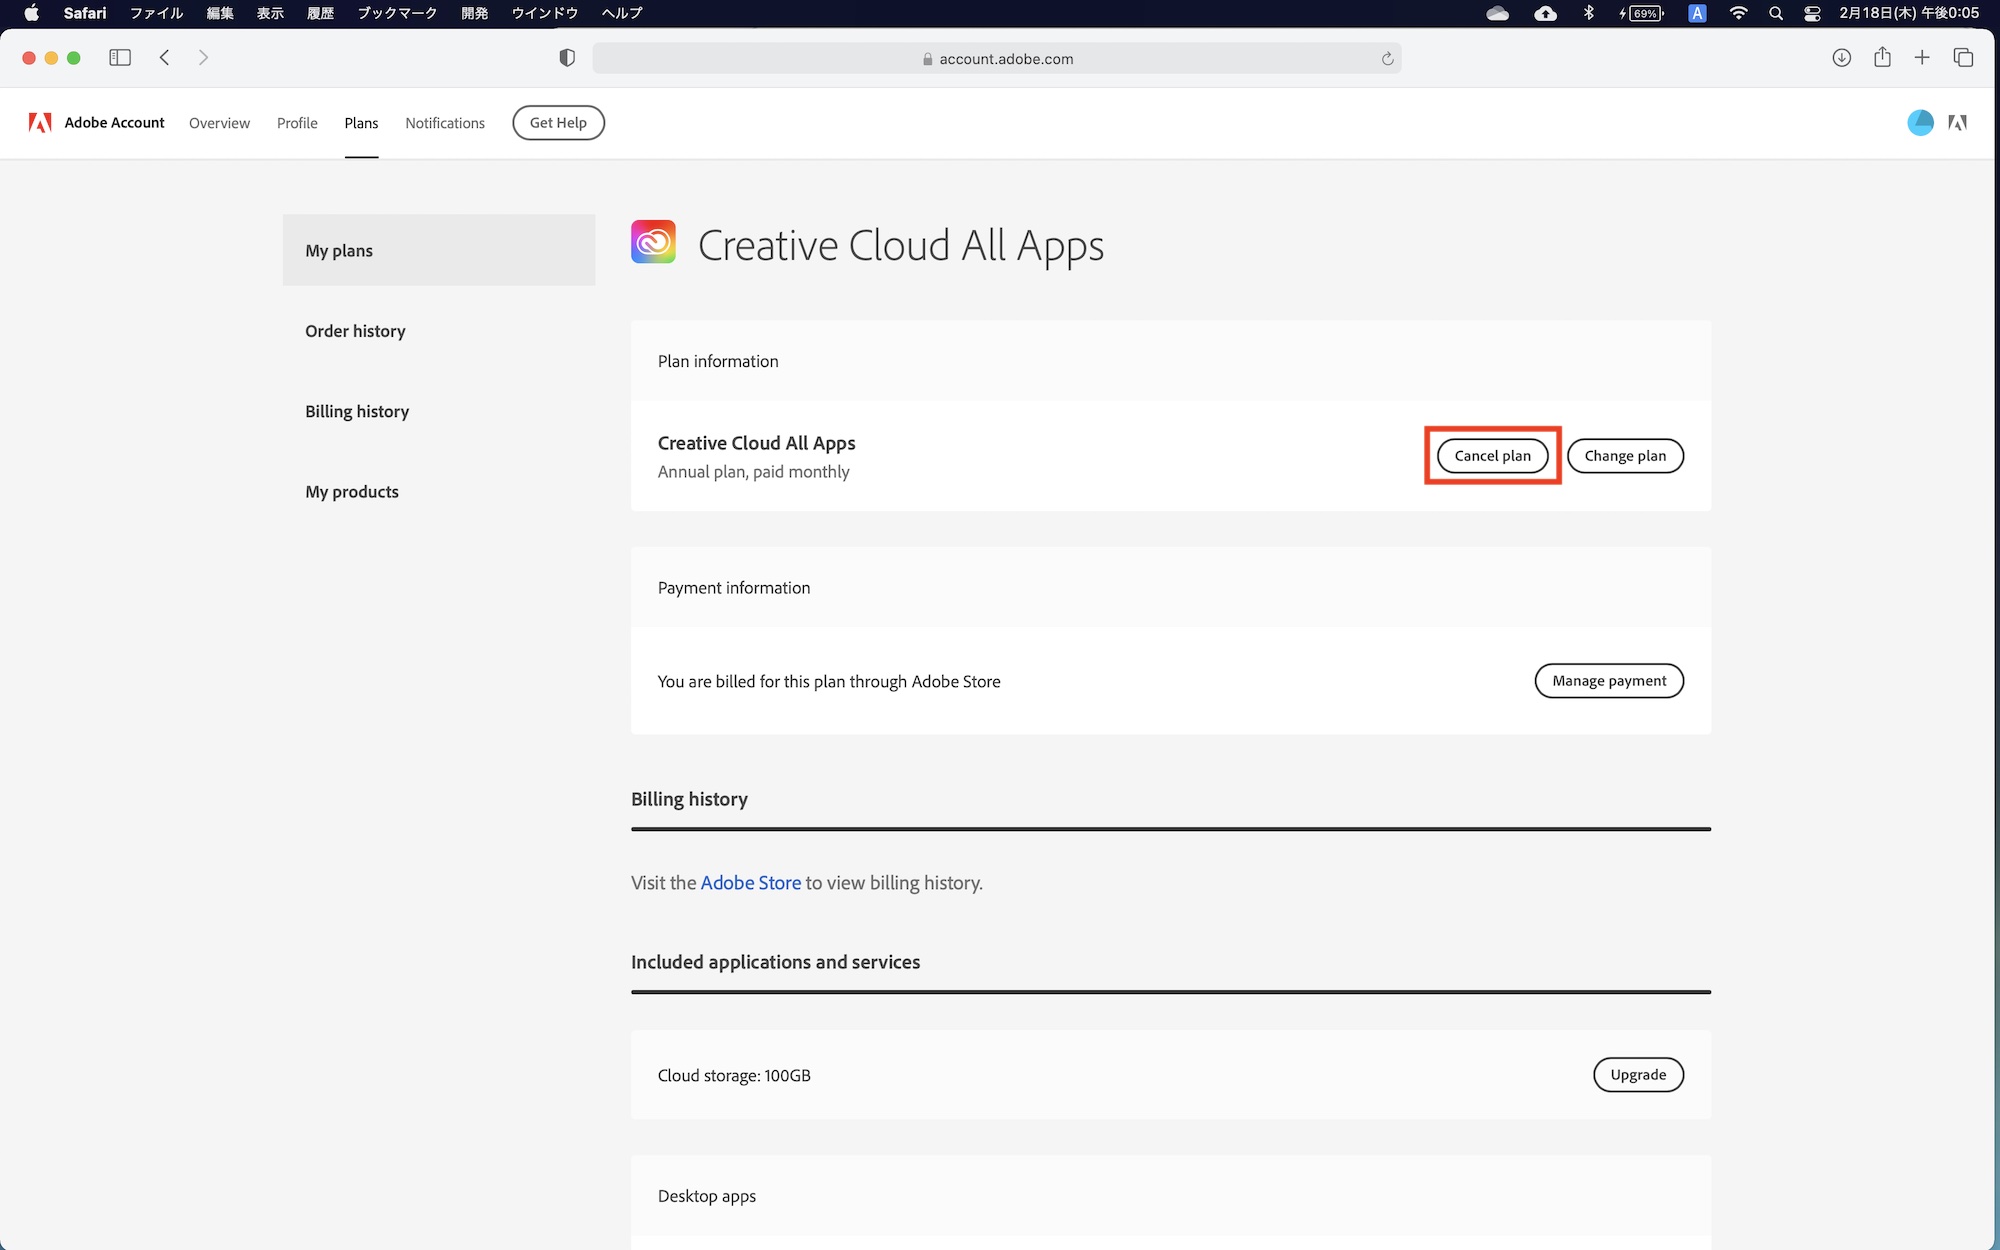Viewport: 2000px width, 1250px height.
Task: Switch to the Overview tab
Action: (219, 123)
